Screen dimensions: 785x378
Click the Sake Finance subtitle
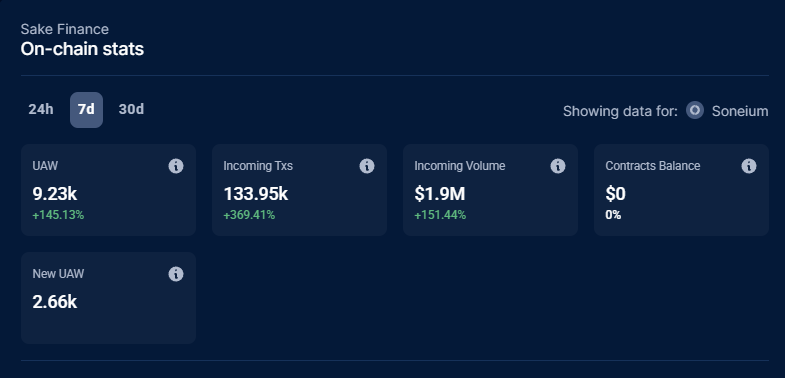(x=65, y=30)
